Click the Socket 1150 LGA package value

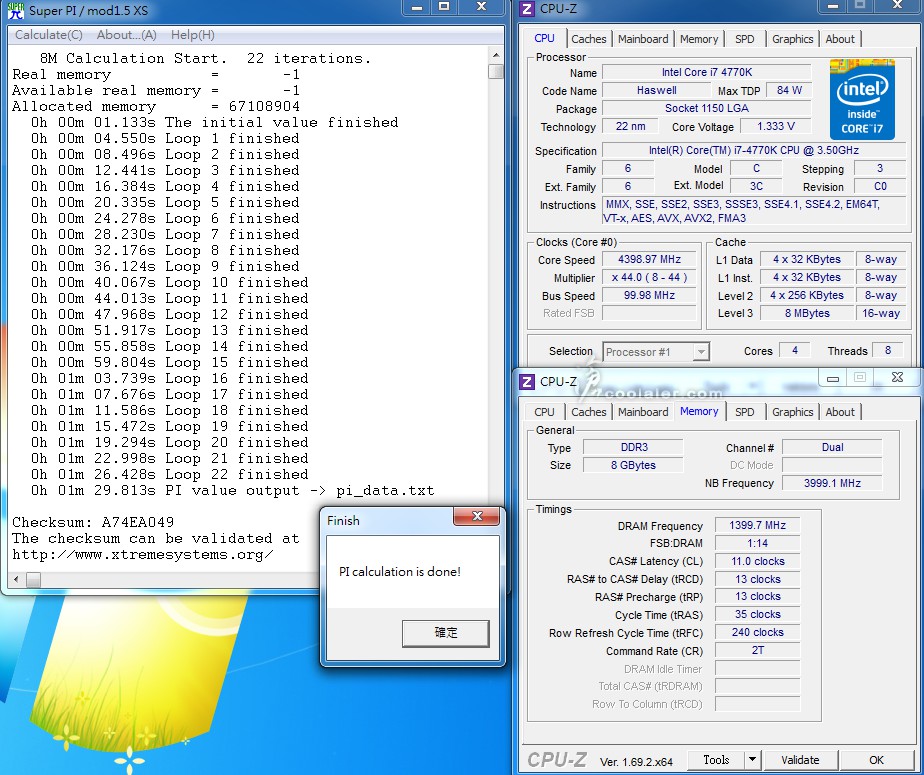[707, 108]
